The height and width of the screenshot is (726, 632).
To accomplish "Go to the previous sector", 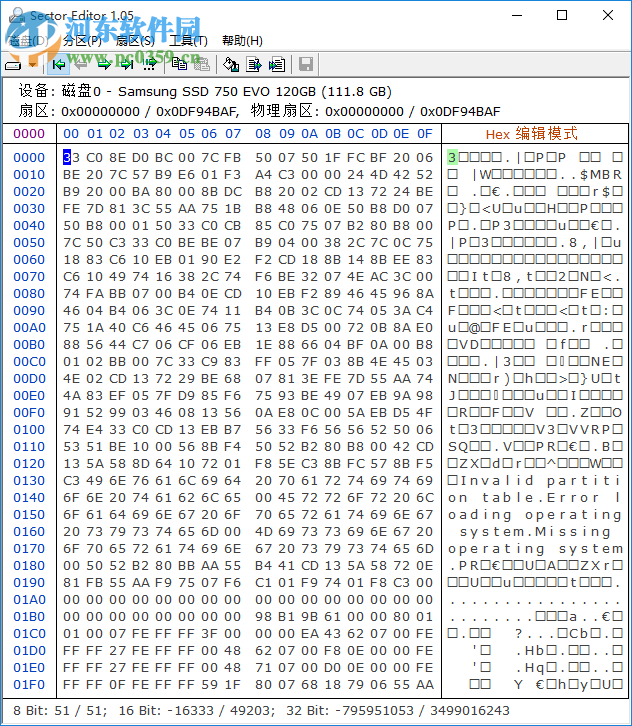I will point(81,65).
